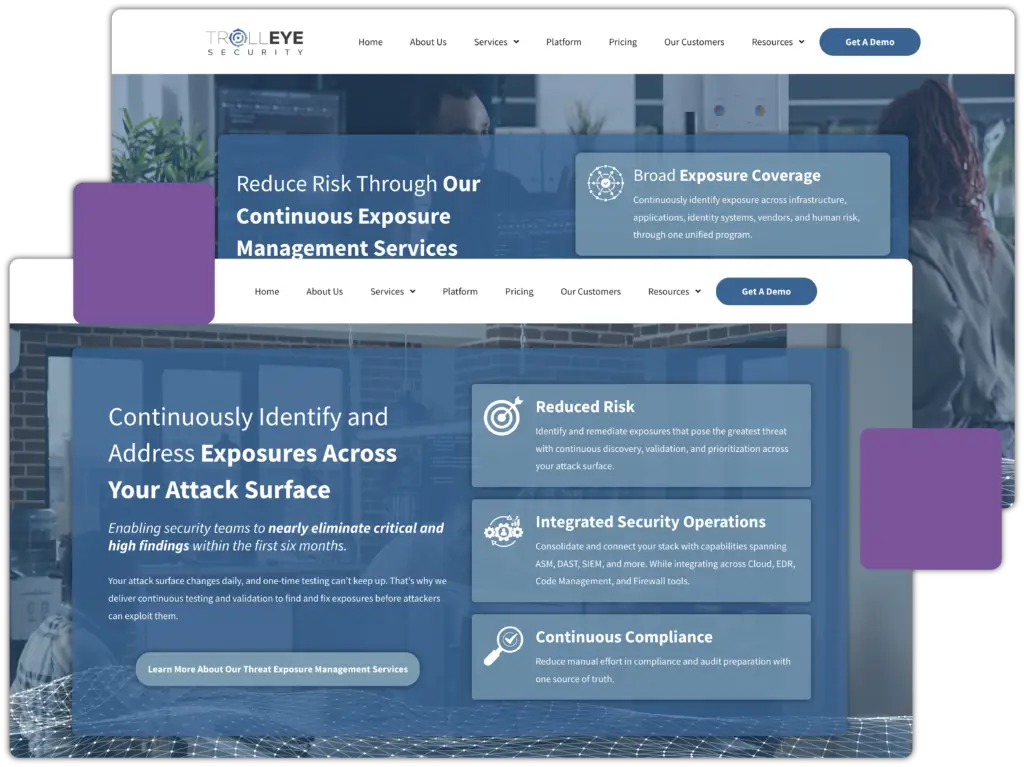1024x767 pixels.
Task: Go to Home in the top navigation bar
Action: click(x=370, y=42)
